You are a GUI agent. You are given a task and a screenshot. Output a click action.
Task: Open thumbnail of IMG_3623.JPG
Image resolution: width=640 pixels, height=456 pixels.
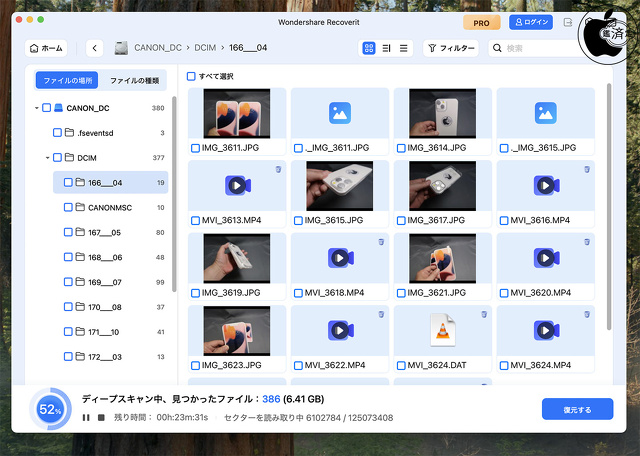click(237, 331)
